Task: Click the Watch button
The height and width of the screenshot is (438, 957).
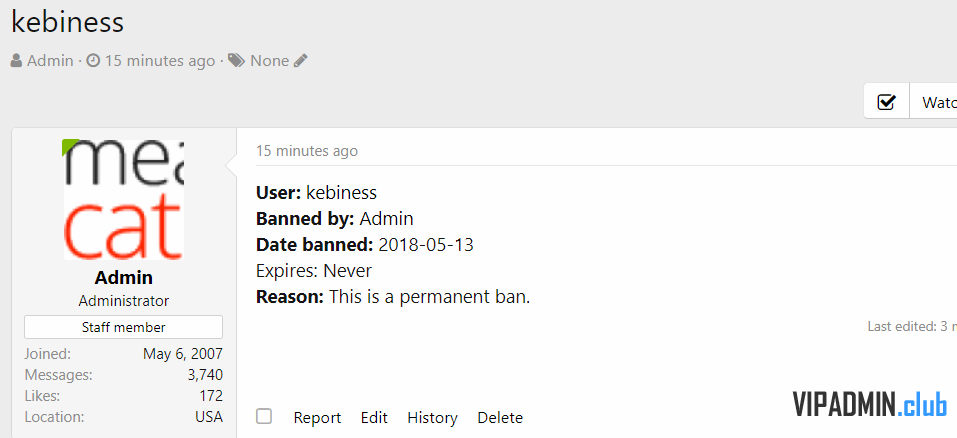Action: click(934, 102)
